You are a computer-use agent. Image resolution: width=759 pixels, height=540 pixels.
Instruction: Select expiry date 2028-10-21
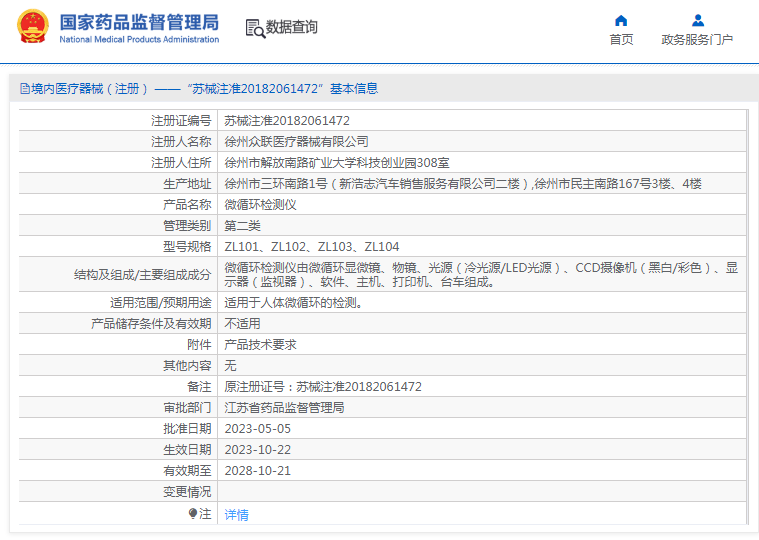pos(258,471)
